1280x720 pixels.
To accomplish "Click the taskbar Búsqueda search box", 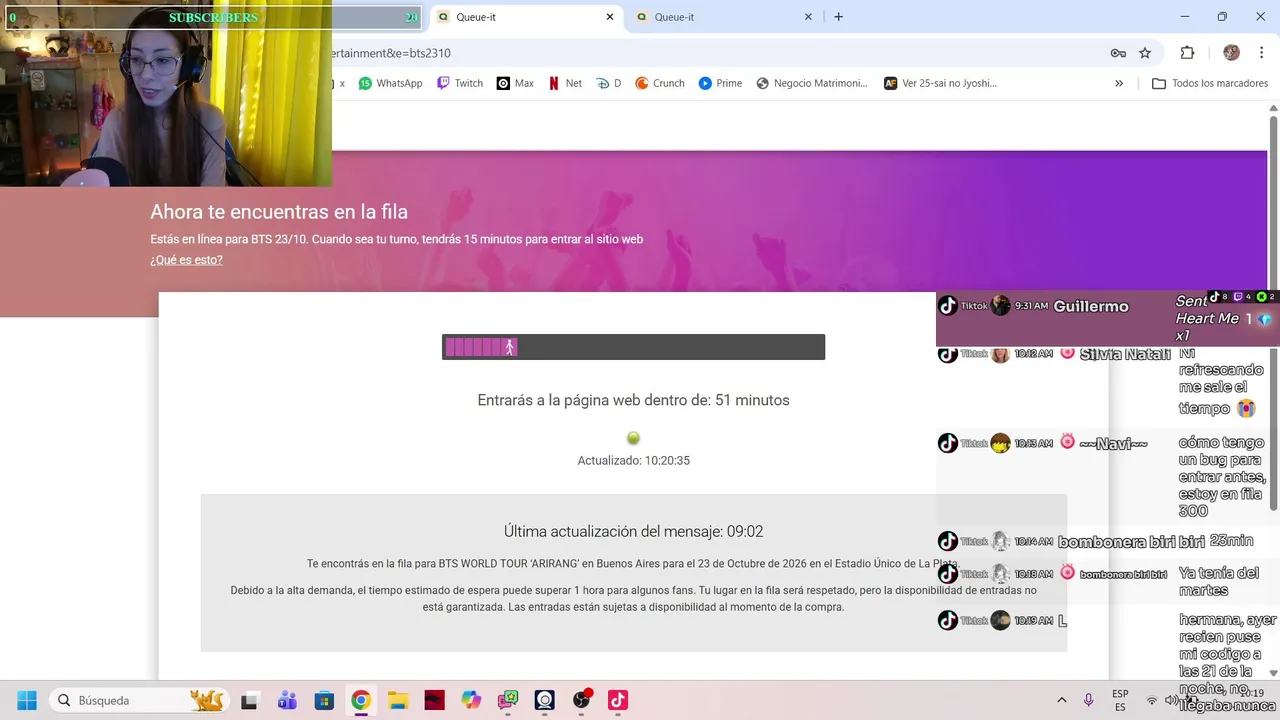I will [x=140, y=700].
